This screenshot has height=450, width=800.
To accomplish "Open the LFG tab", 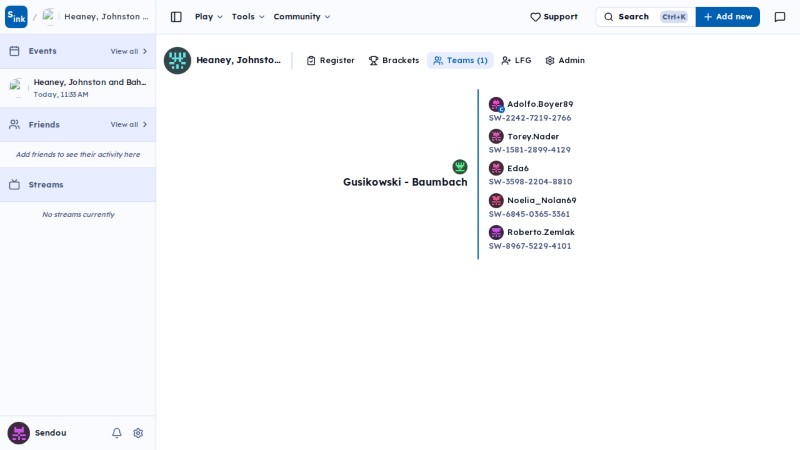I will (516, 60).
